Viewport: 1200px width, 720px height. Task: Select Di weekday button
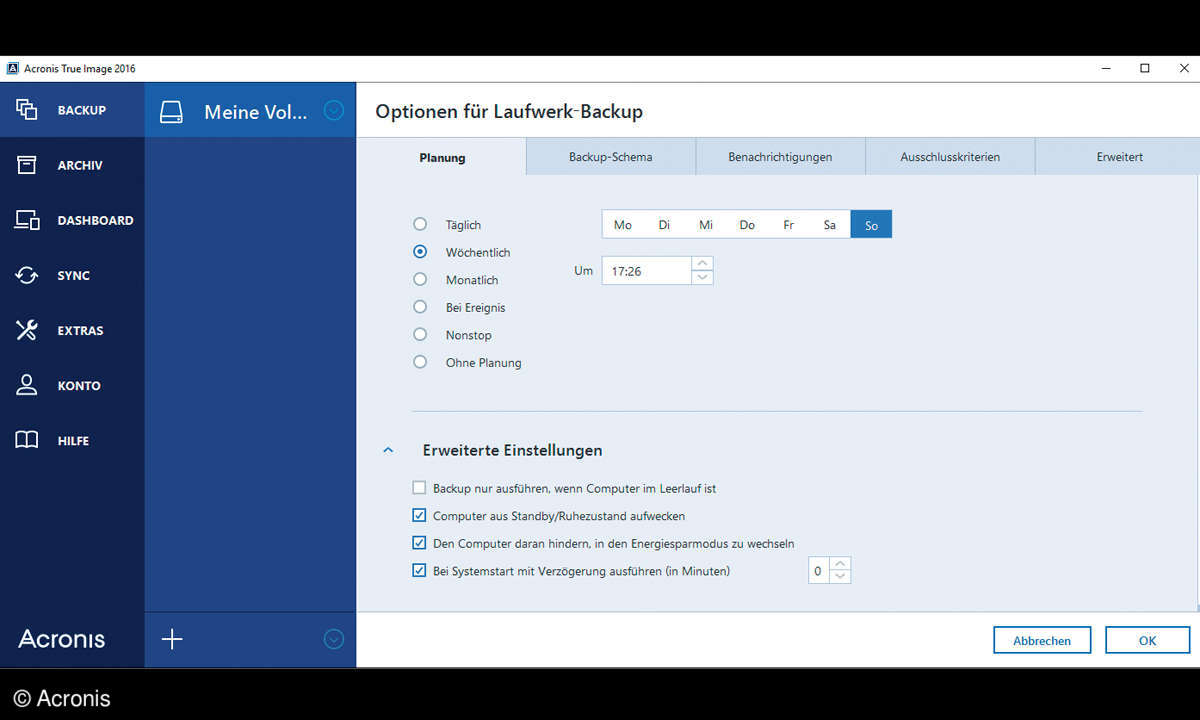[664, 224]
